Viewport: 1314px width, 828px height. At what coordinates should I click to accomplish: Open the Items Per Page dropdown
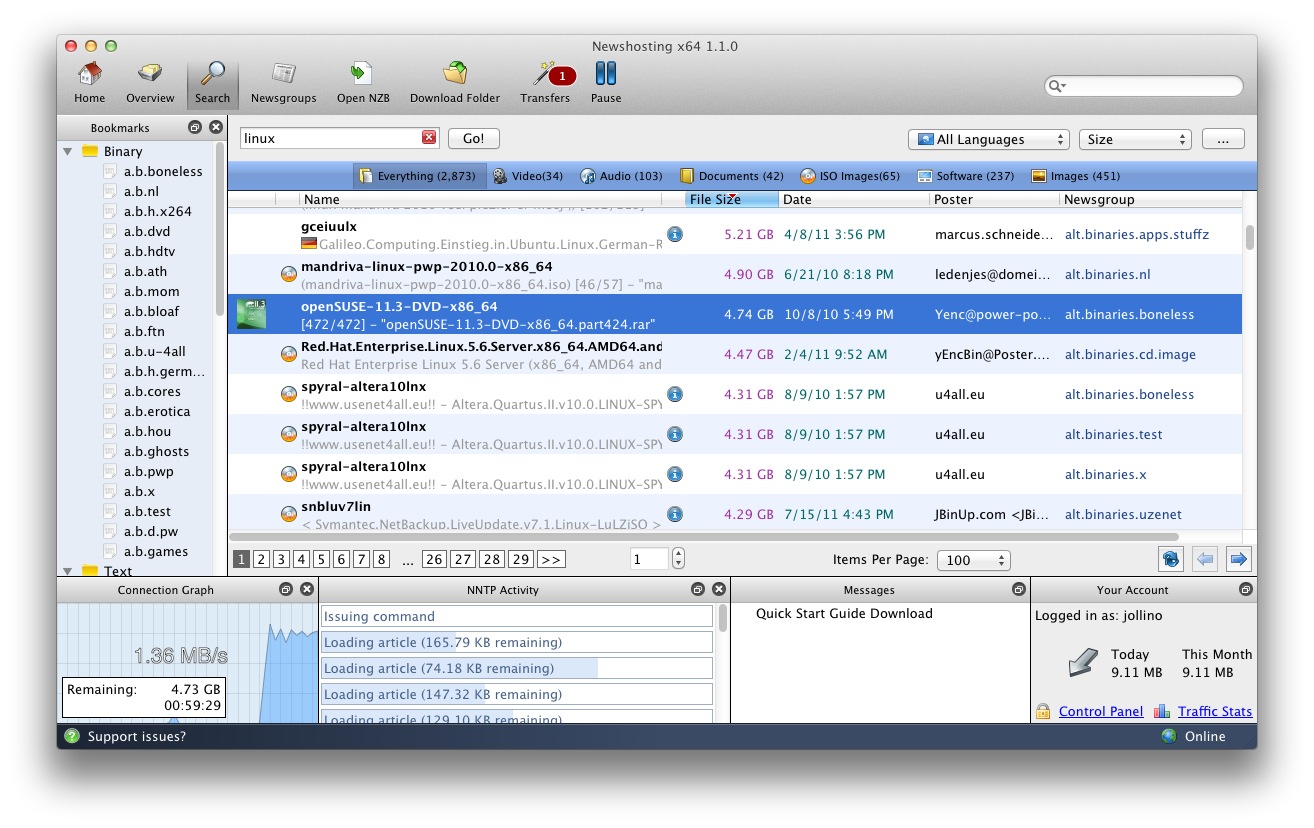pos(973,560)
